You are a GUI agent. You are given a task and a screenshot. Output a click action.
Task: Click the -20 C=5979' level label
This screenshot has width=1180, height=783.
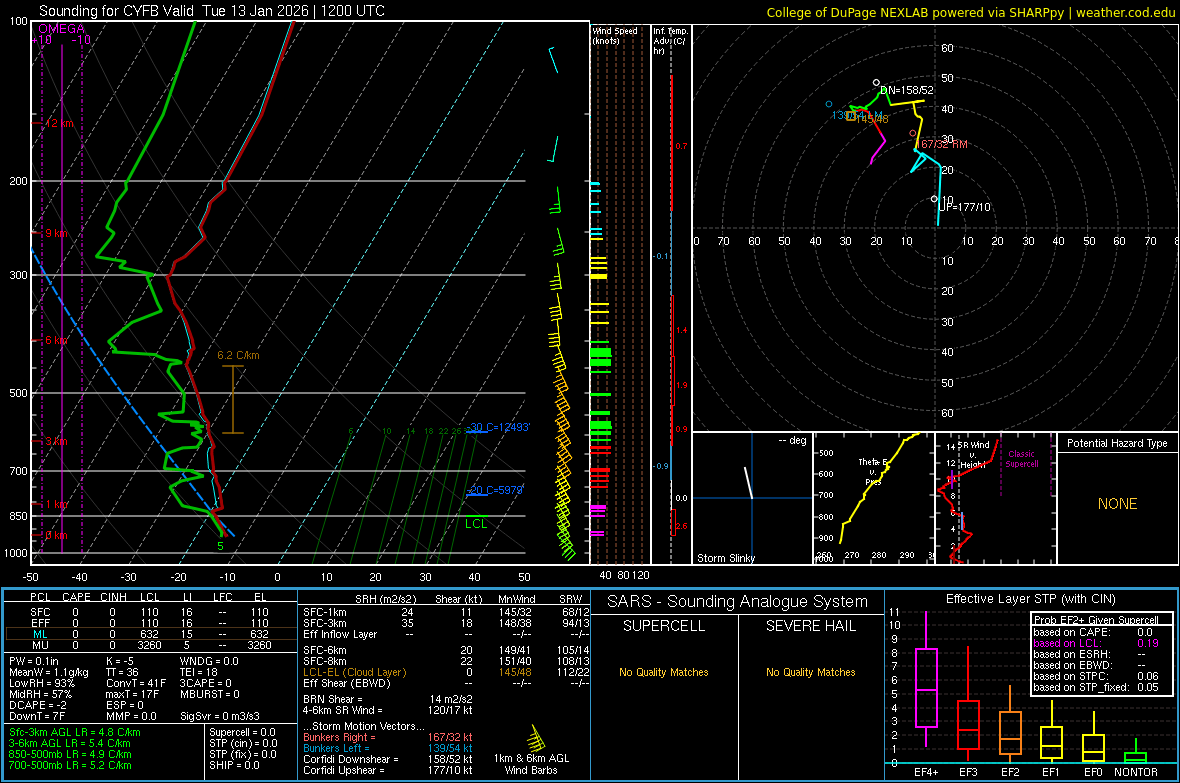495,490
